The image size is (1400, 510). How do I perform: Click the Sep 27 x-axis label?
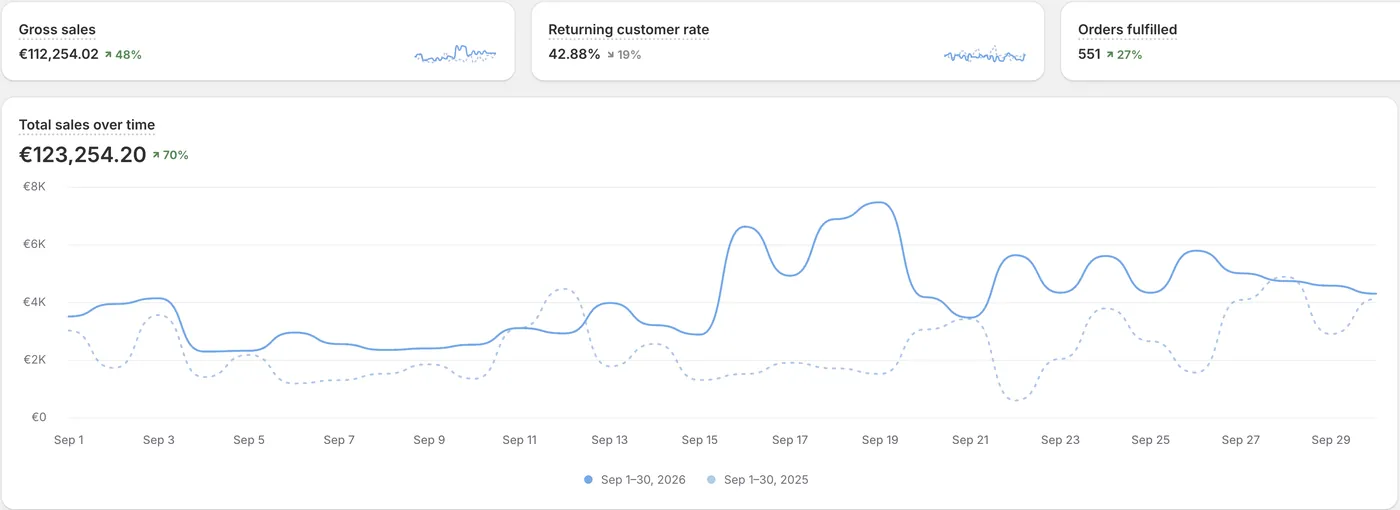[1240, 440]
